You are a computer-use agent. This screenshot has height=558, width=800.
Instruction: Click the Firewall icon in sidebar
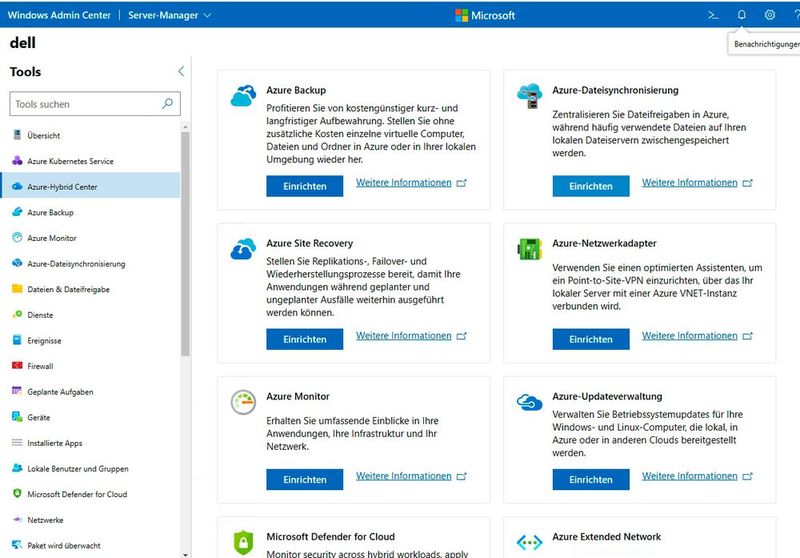point(17,365)
